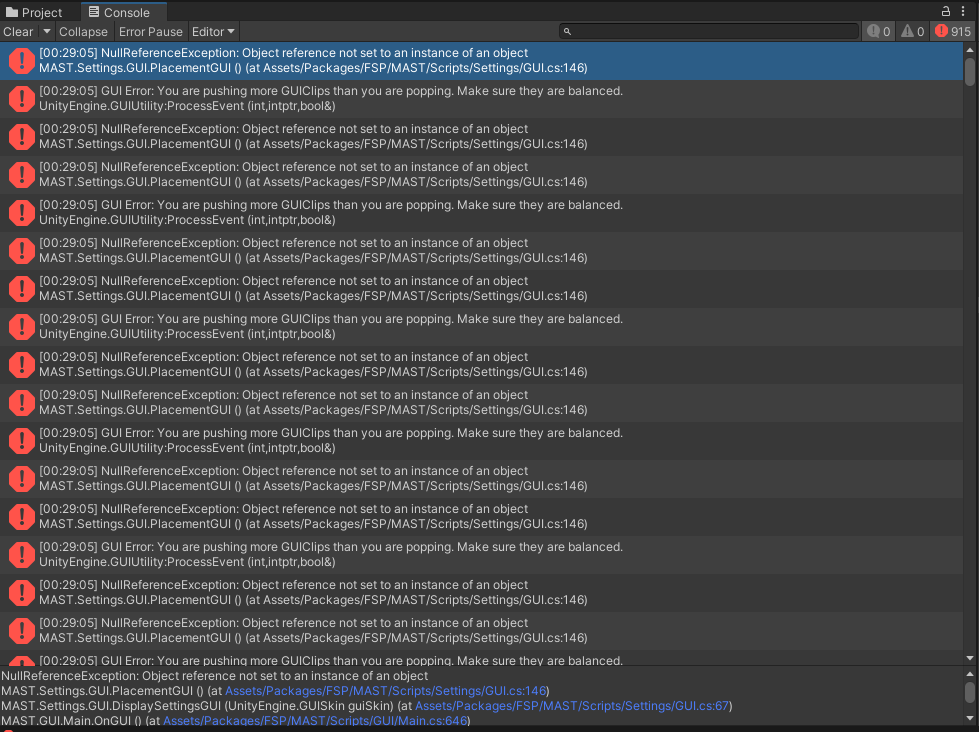Viewport: 979px width, 732px height.
Task: Click the details pane scroll-down arrow
Action: coord(970,718)
